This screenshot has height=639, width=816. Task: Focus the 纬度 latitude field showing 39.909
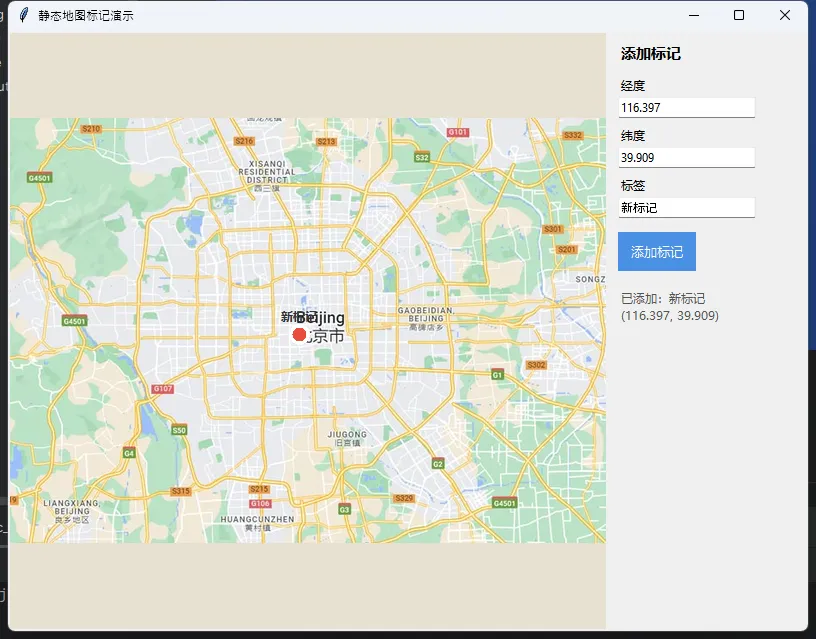pos(686,157)
